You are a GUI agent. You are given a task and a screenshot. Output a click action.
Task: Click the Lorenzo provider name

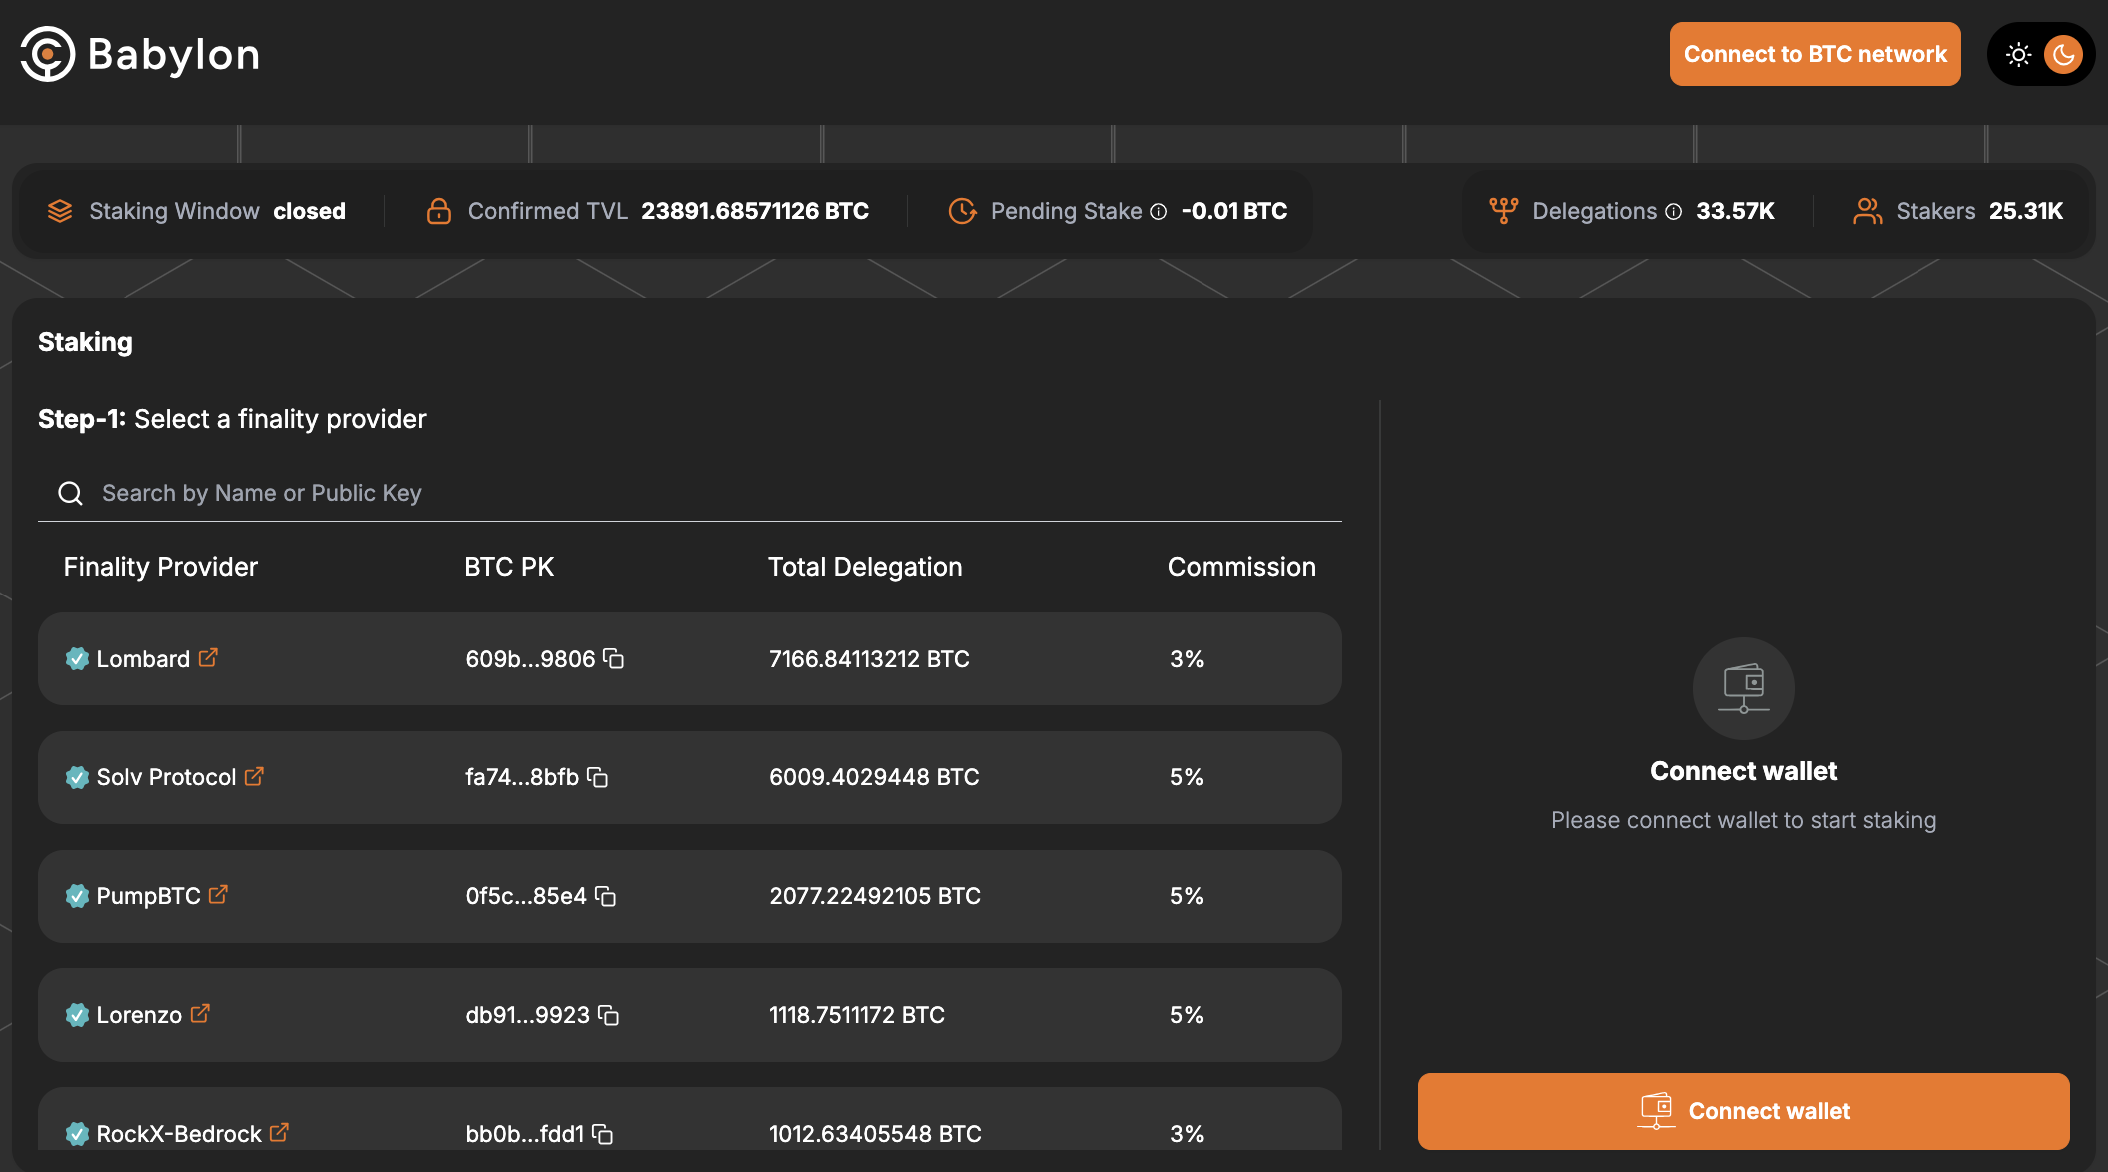(139, 1015)
